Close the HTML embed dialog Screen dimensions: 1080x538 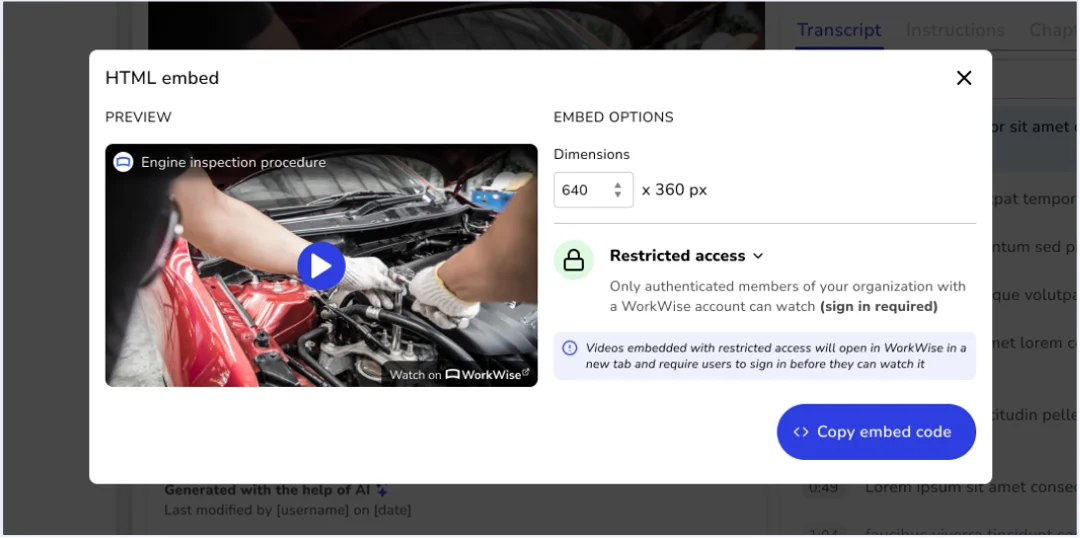tap(964, 78)
